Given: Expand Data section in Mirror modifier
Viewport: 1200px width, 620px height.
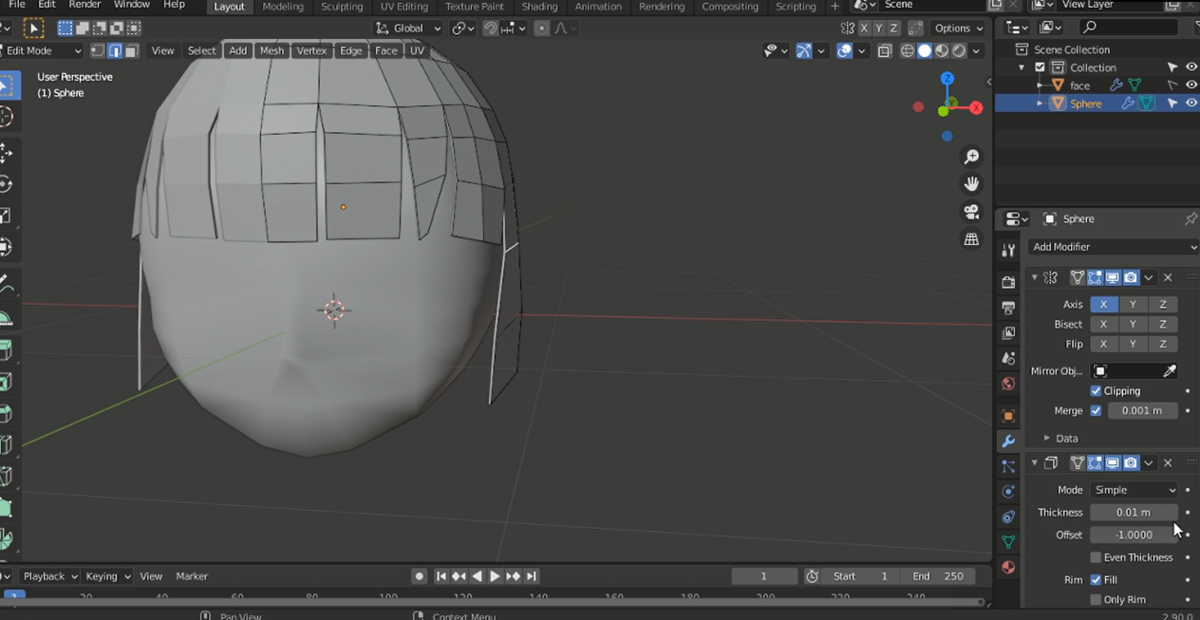Looking at the screenshot, I should pyautogui.click(x=1060, y=438).
